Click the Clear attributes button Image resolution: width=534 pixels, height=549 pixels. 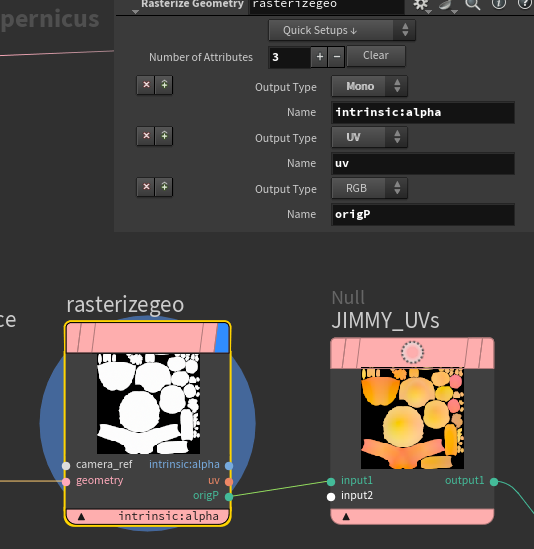click(x=376, y=56)
